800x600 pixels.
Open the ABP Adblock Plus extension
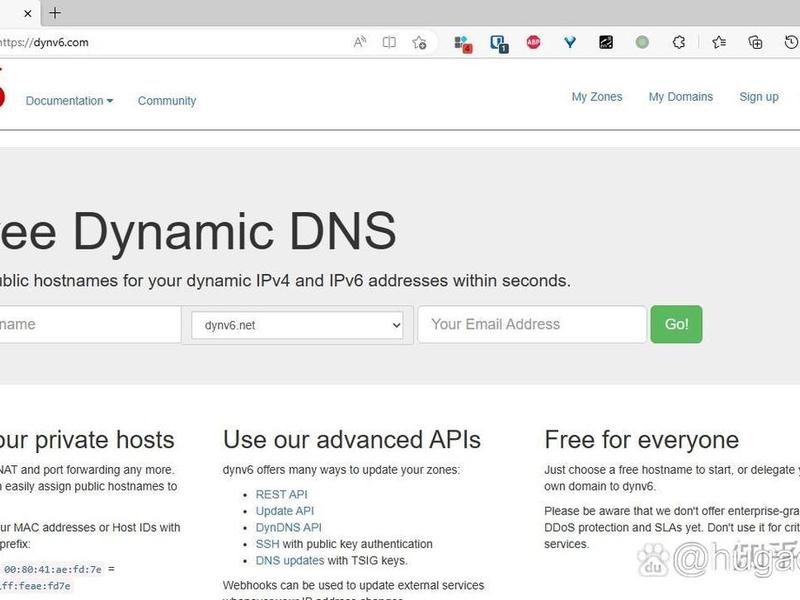click(533, 42)
